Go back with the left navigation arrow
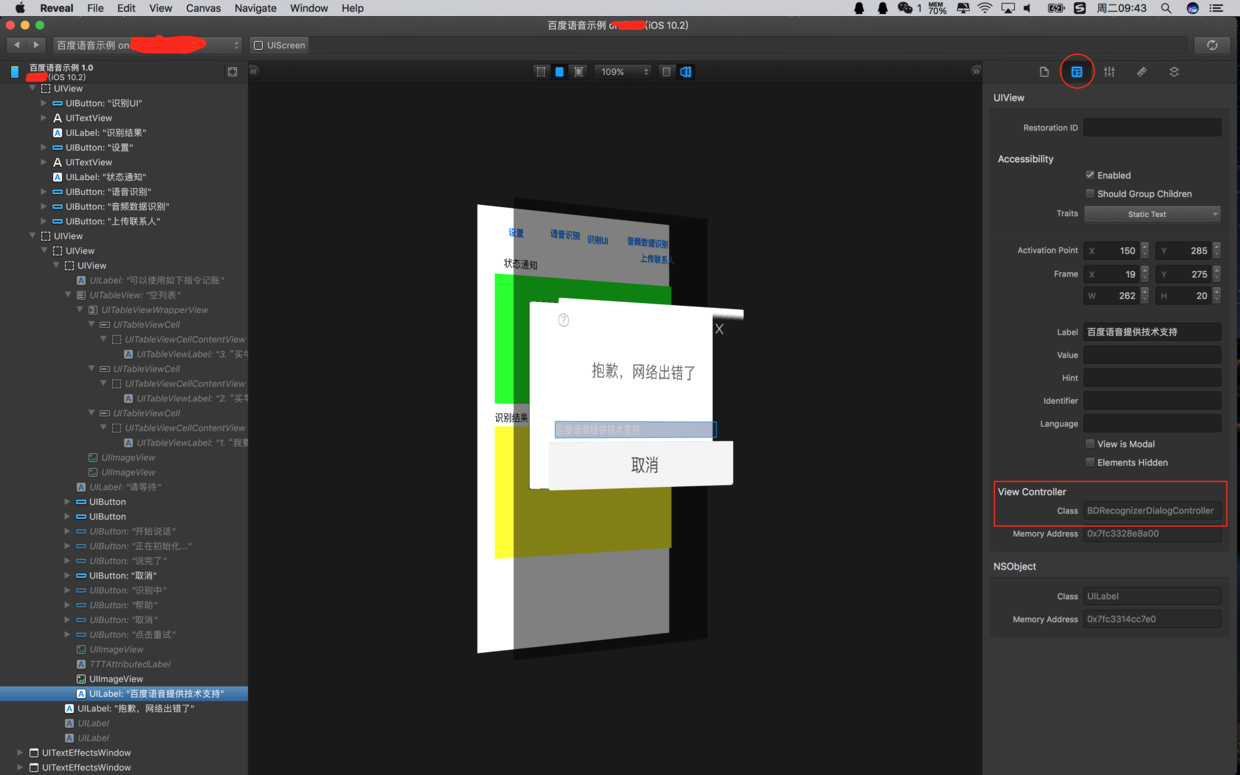 (17, 45)
